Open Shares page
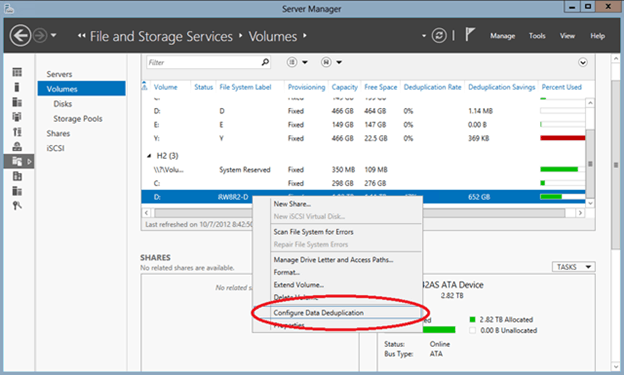Image resolution: width=624 pixels, height=375 pixels. (58, 133)
